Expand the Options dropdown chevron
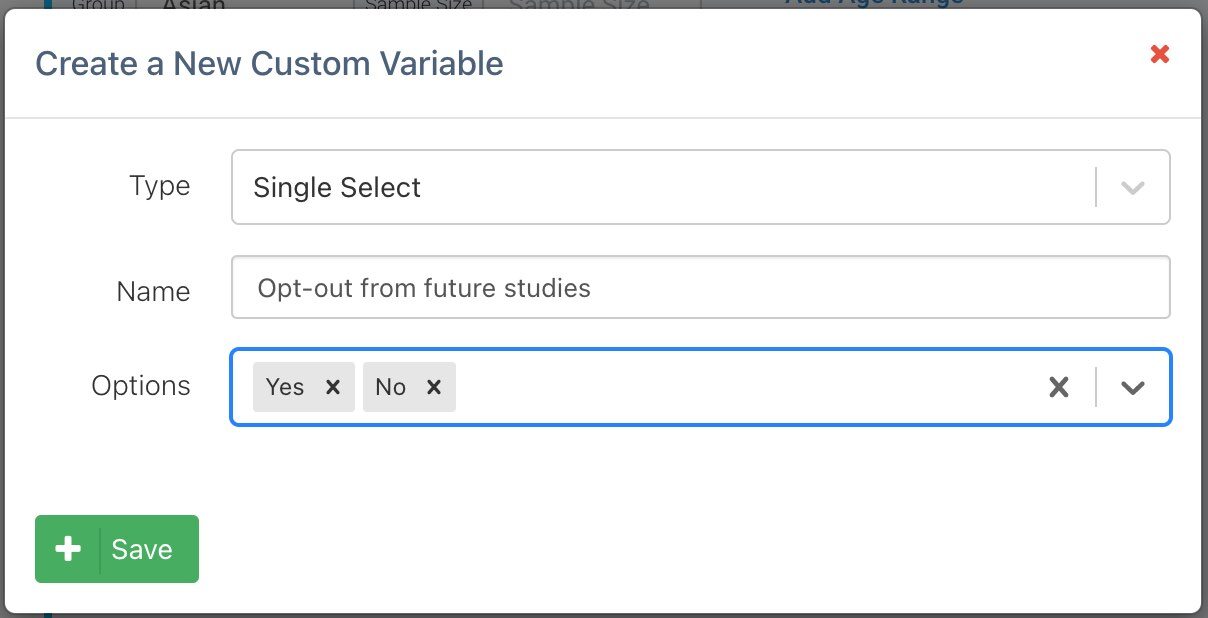Screen dimensions: 1208x618 pos(1132,387)
